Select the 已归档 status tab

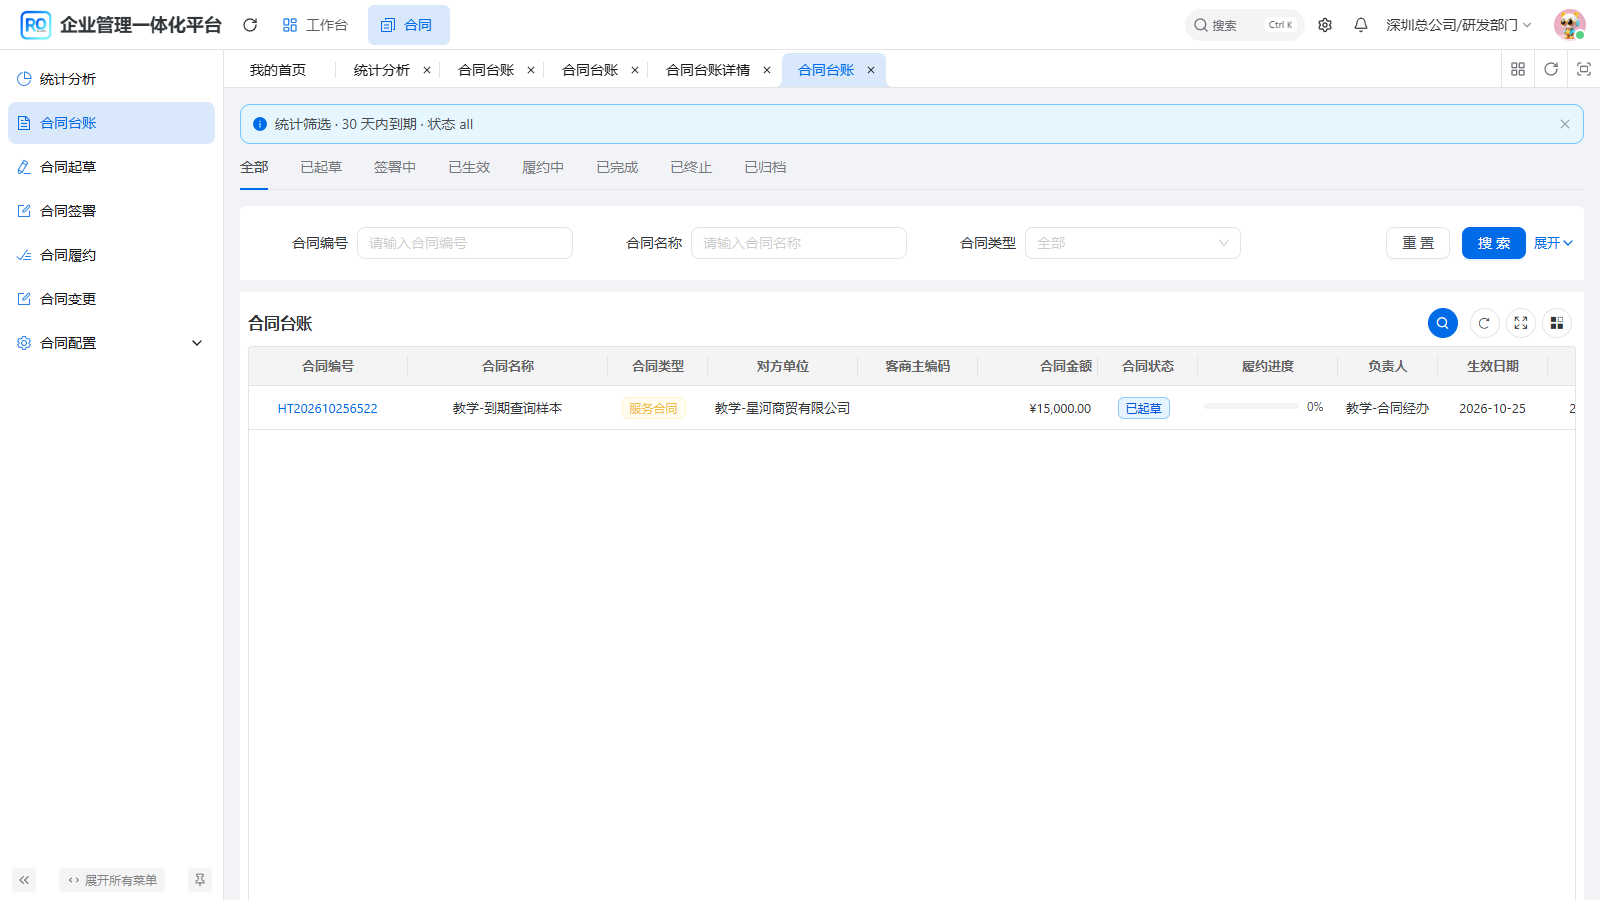point(765,167)
